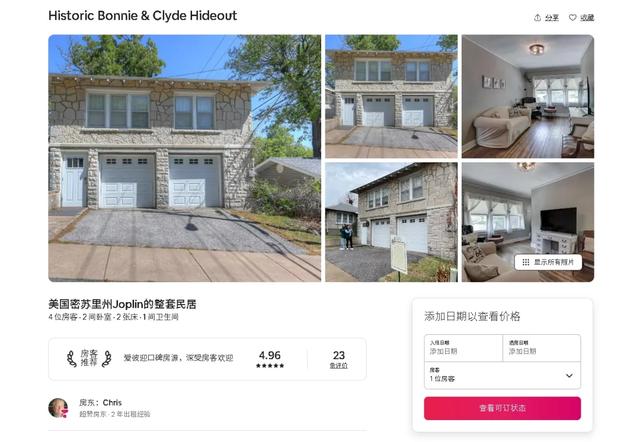Open the 23 reviews link

(338, 359)
